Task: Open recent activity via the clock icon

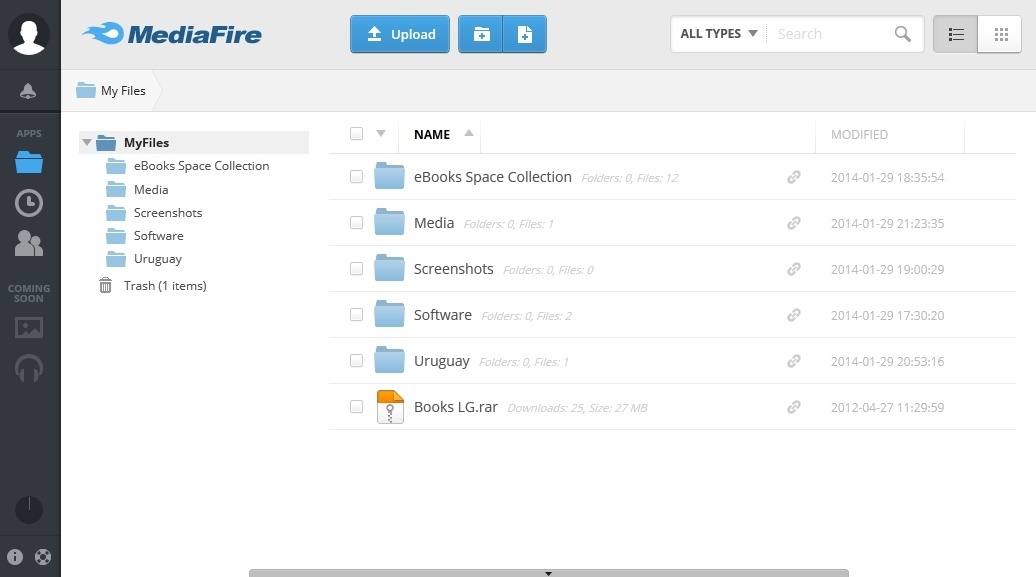Action: (29, 202)
